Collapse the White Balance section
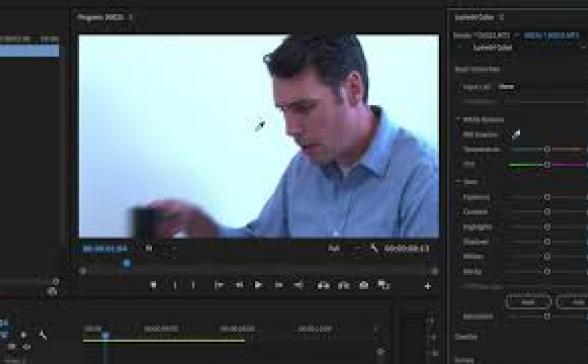The image size is (588, 364). click(458, 120)
